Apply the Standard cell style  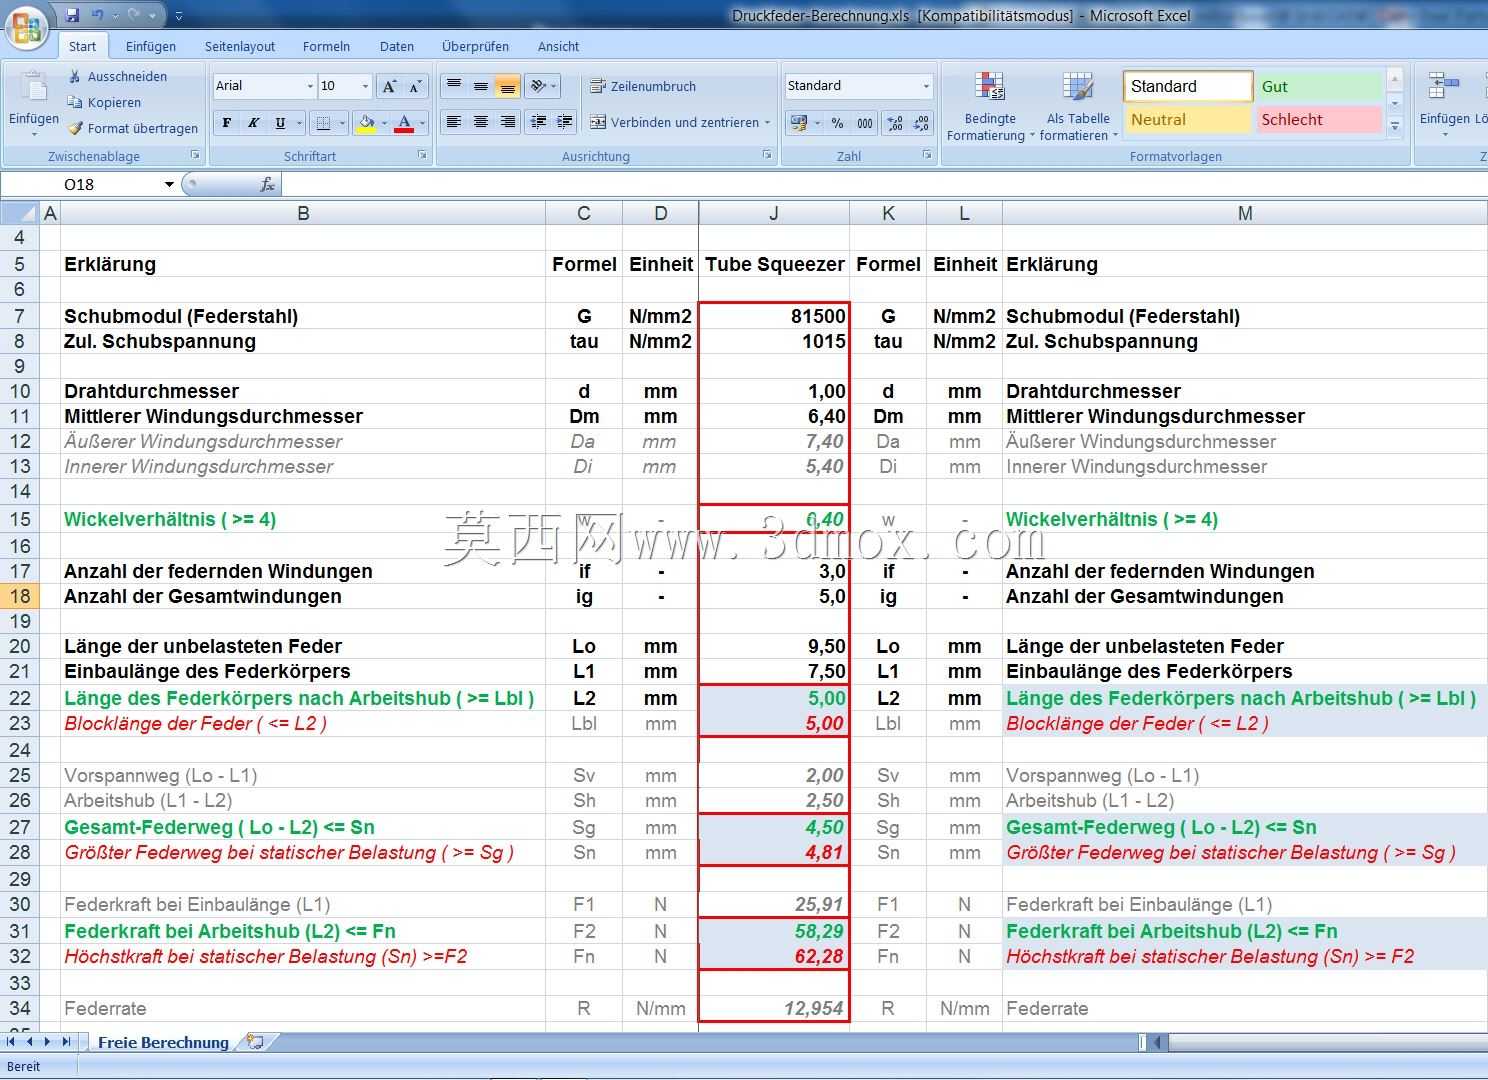tap(1188, 86)
